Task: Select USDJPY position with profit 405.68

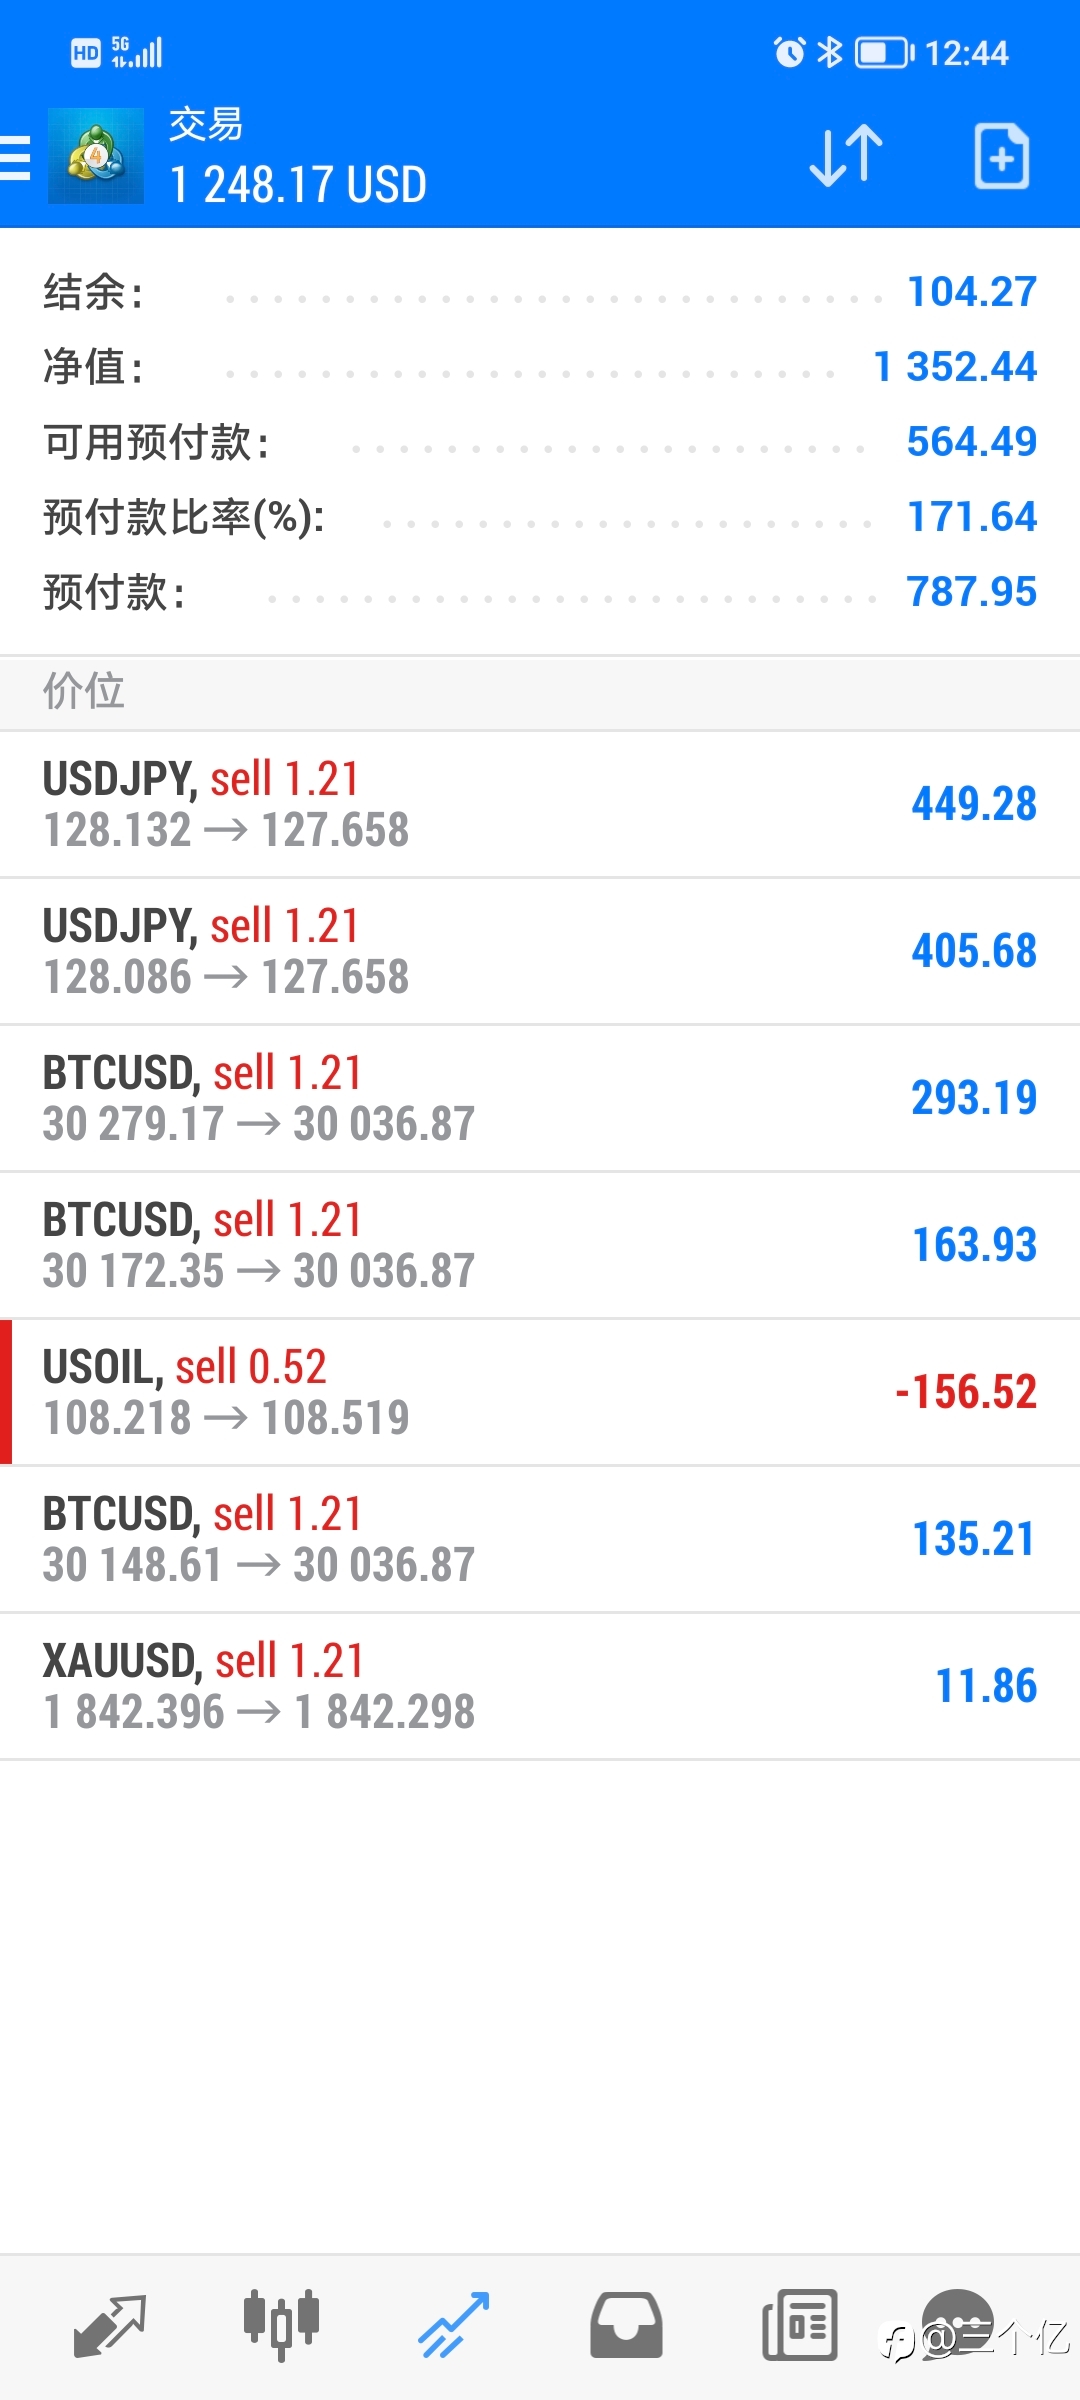Action: point(540,952)
